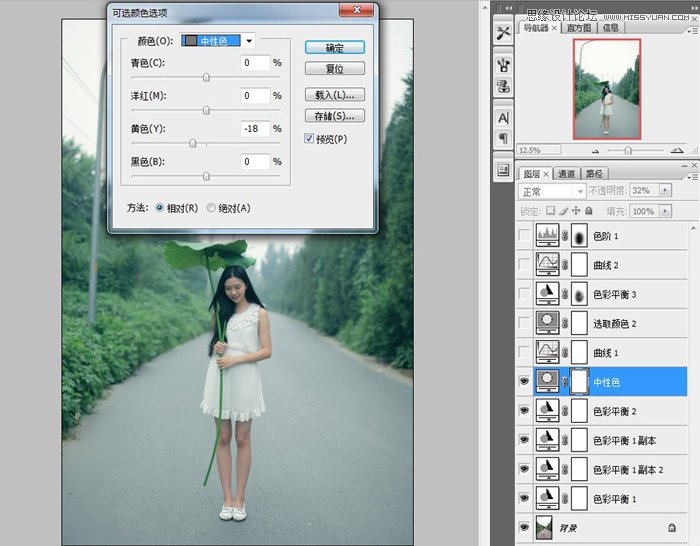Screen dimensions: 700x546
Task: Click the 色阶 1 layer mask thumbnail
Action: (x=579, y=235)
